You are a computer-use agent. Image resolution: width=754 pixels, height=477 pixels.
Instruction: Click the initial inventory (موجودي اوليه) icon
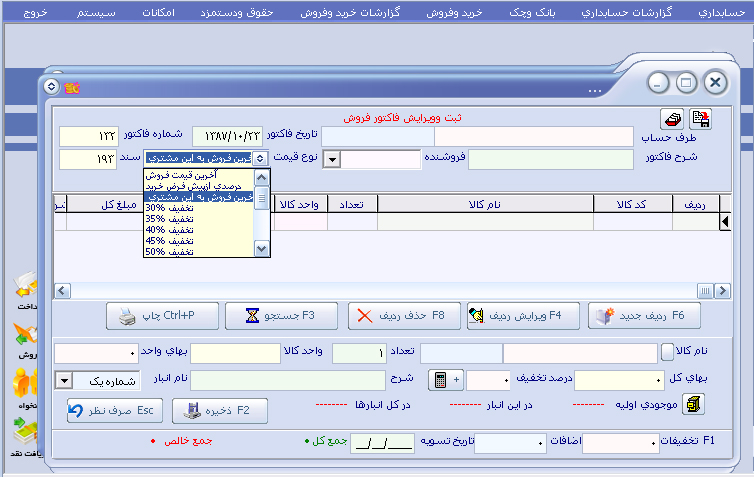pos(693,404)
